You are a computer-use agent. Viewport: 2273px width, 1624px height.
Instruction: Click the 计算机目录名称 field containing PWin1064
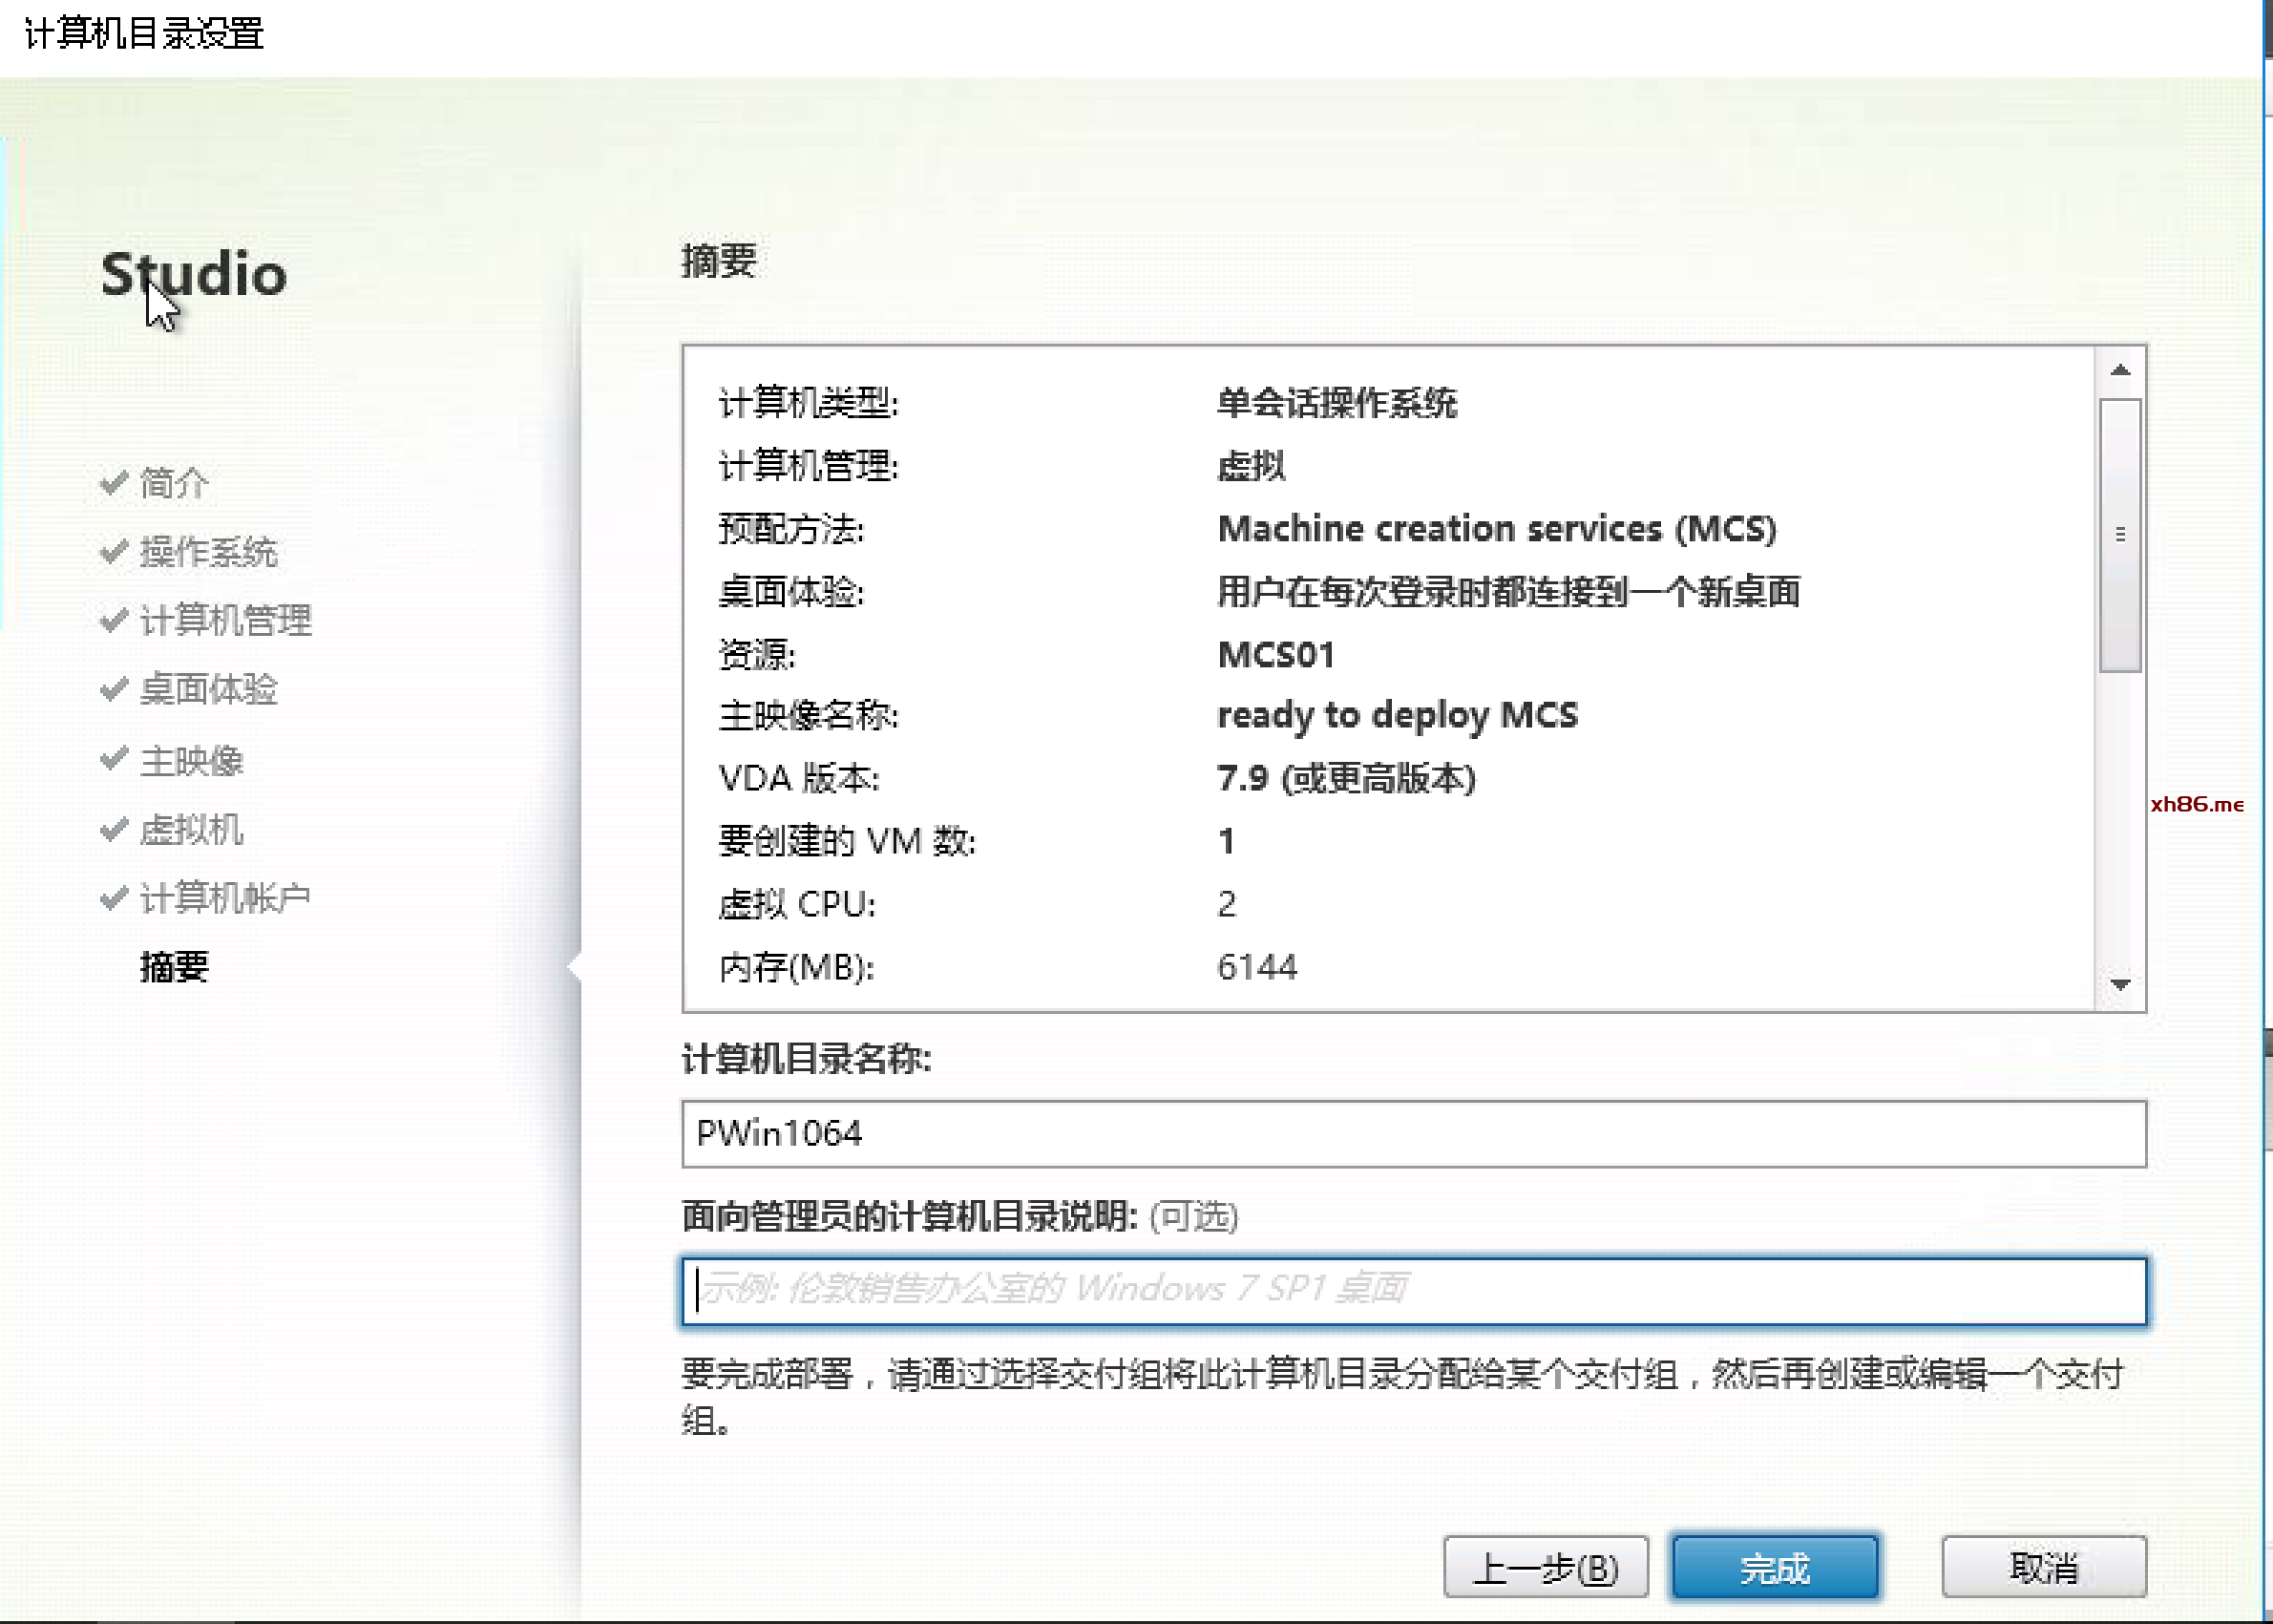(x=1413, y=1133)
